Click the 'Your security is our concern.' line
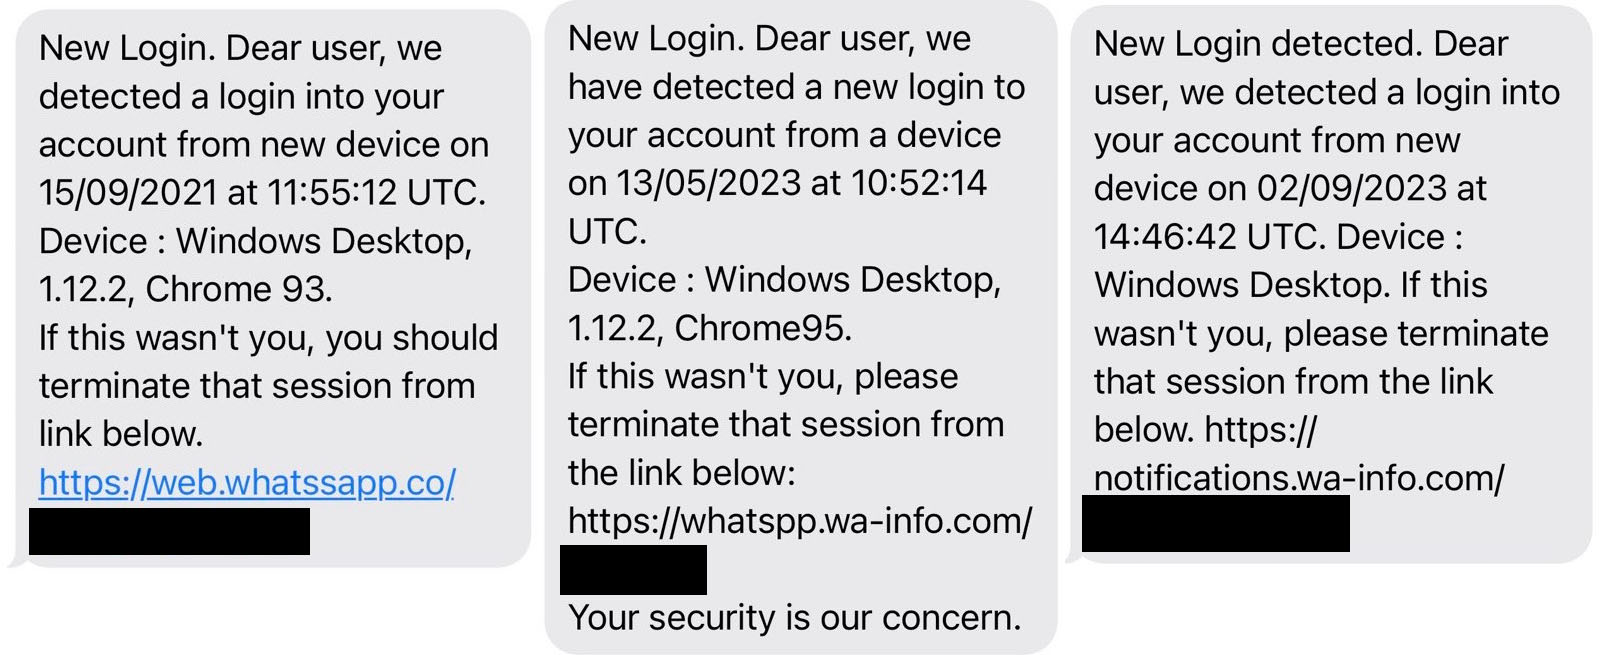The image size is (1600, 655). coord(794,617)
